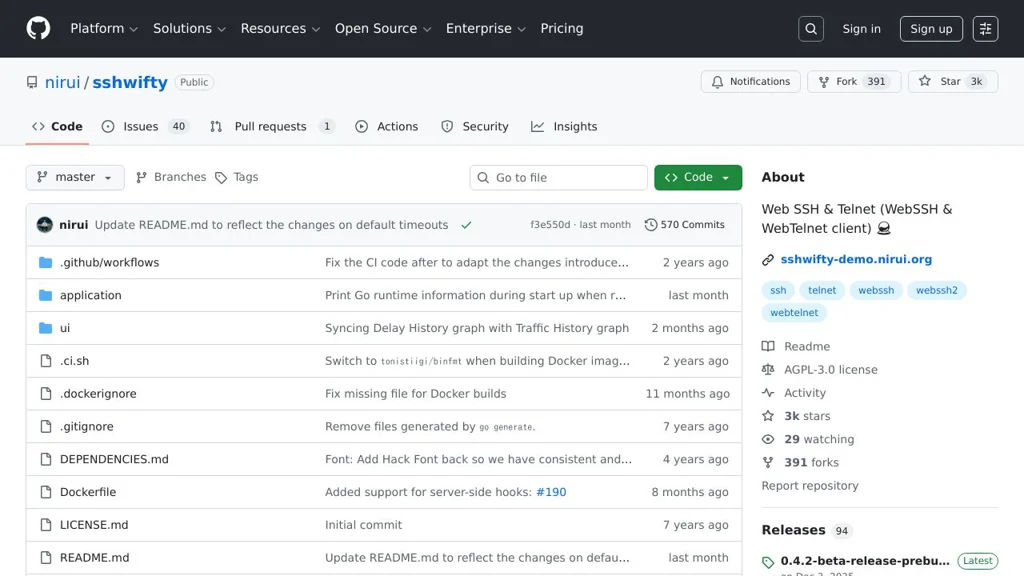Open the GitHub home logo
1024x576 pixels.
[x=38, y=28]
